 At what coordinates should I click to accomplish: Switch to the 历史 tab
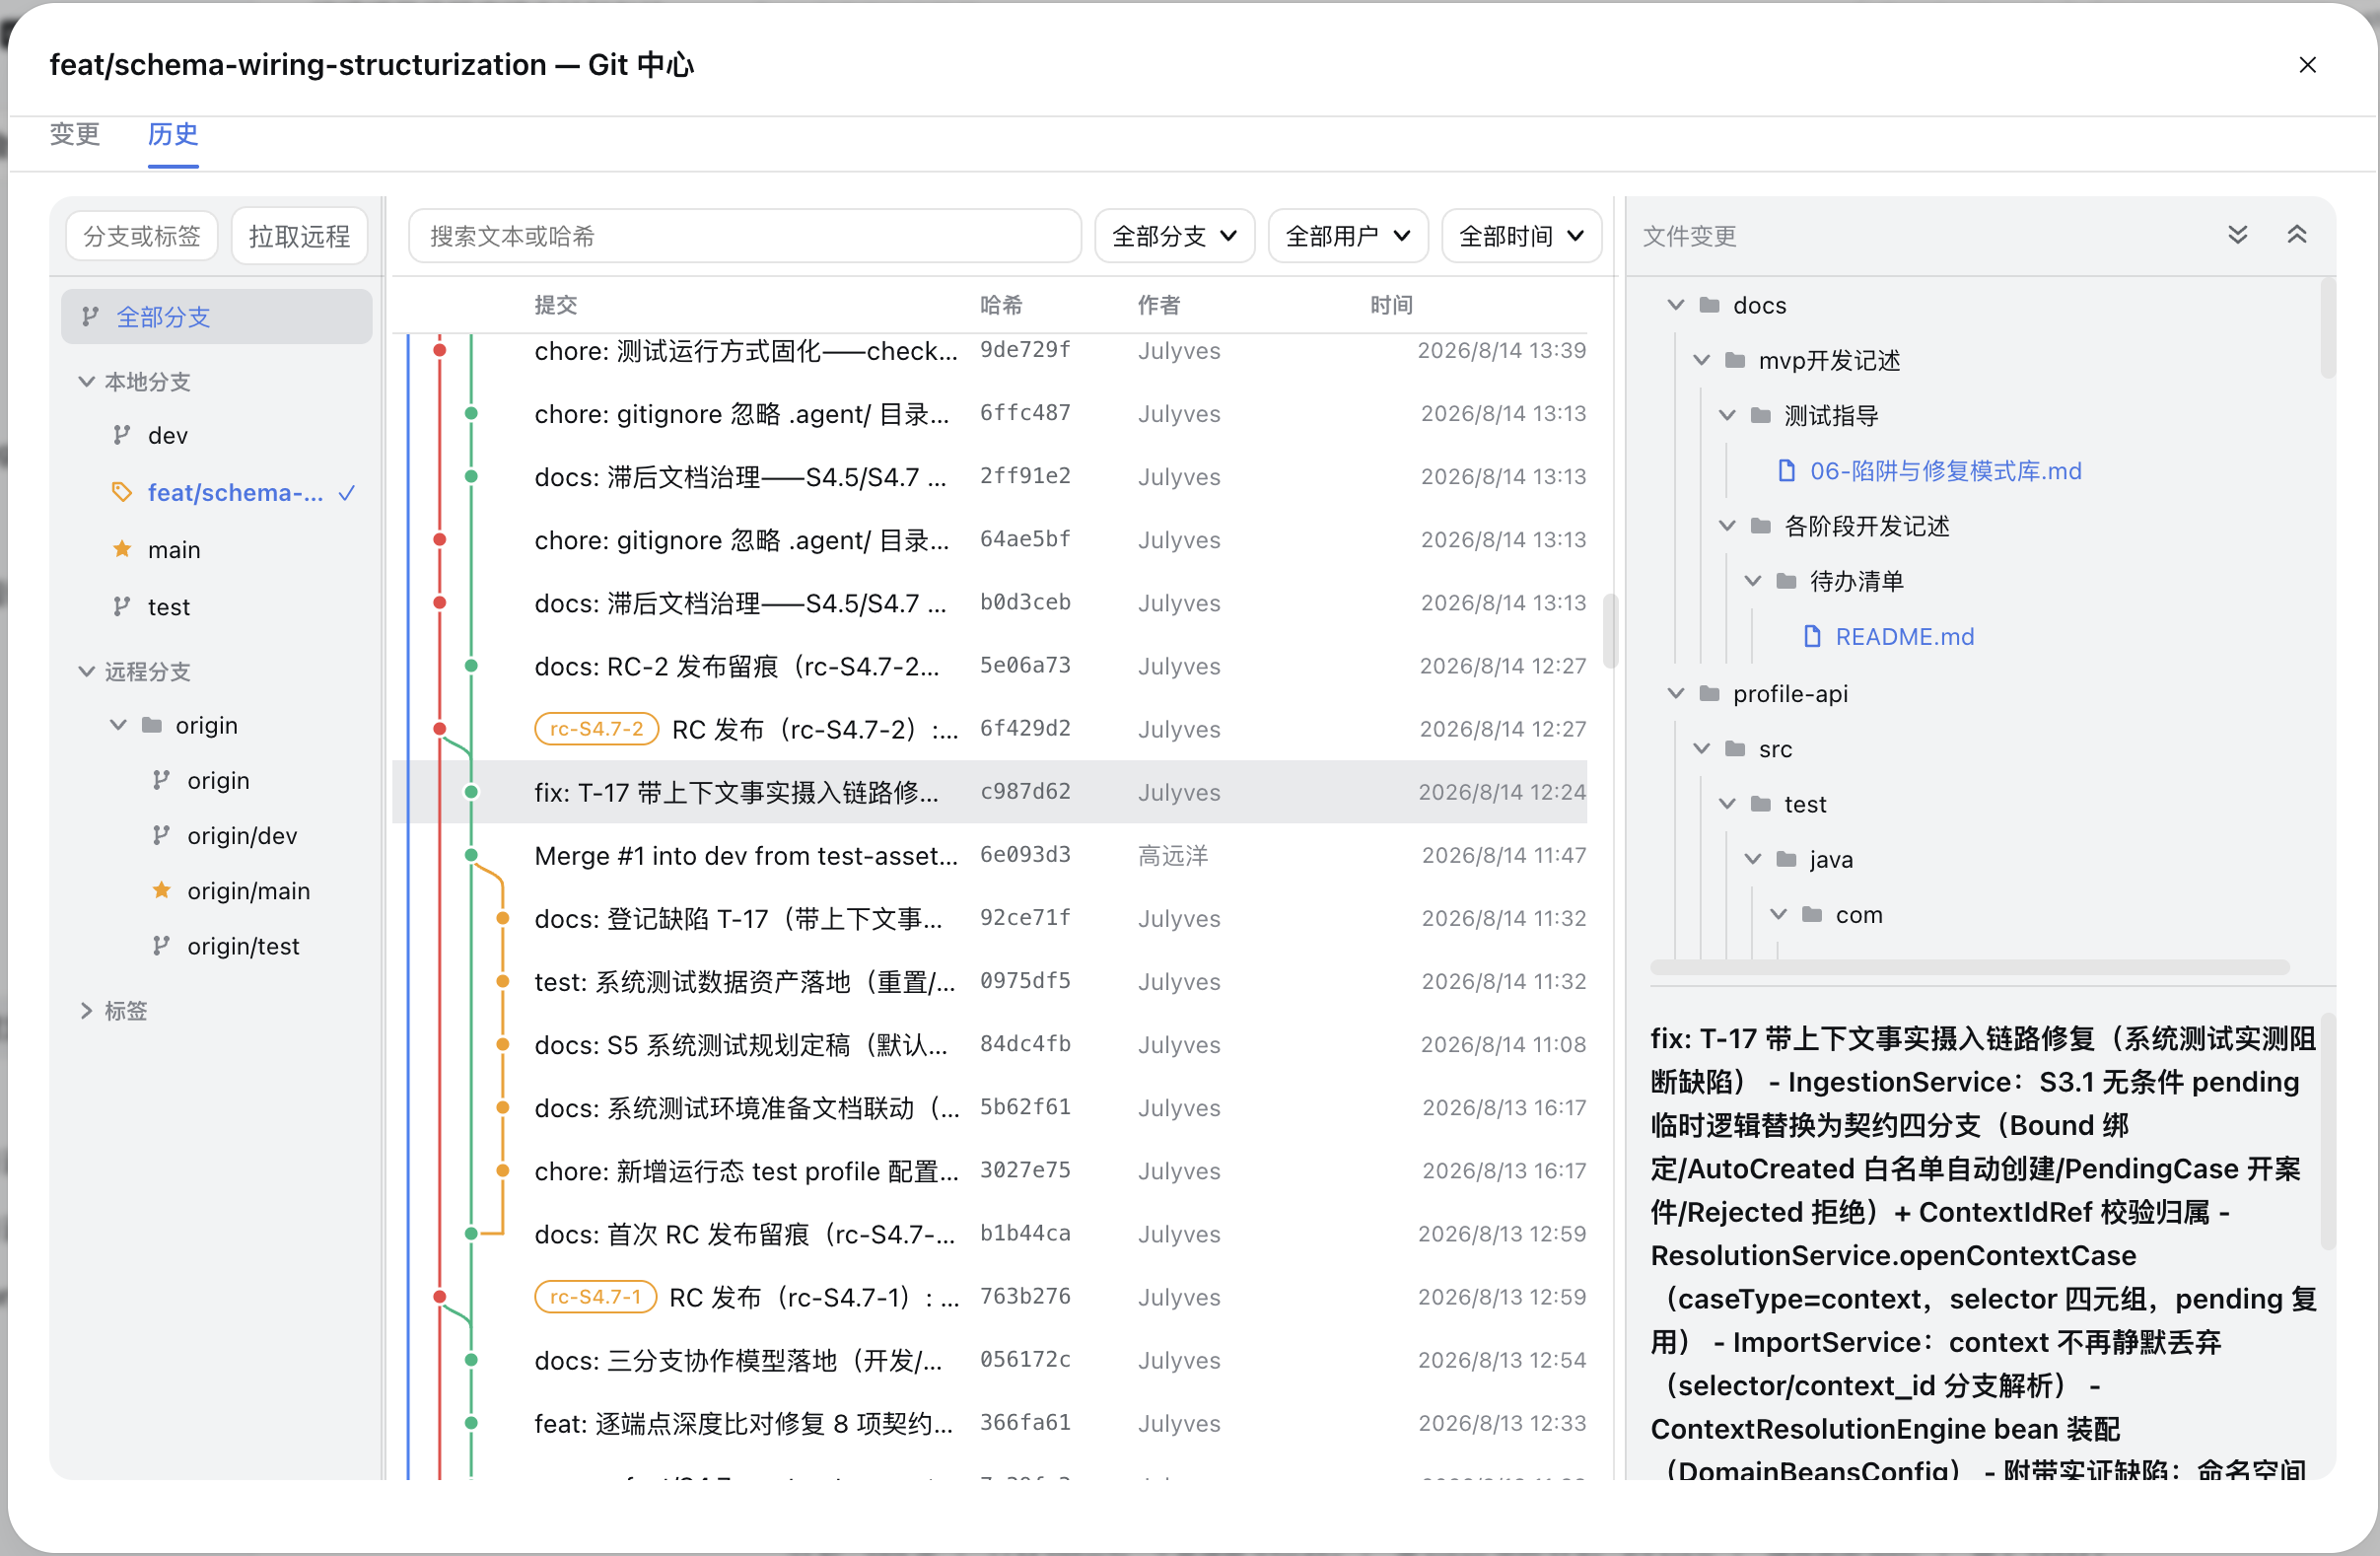coord(173,135)
